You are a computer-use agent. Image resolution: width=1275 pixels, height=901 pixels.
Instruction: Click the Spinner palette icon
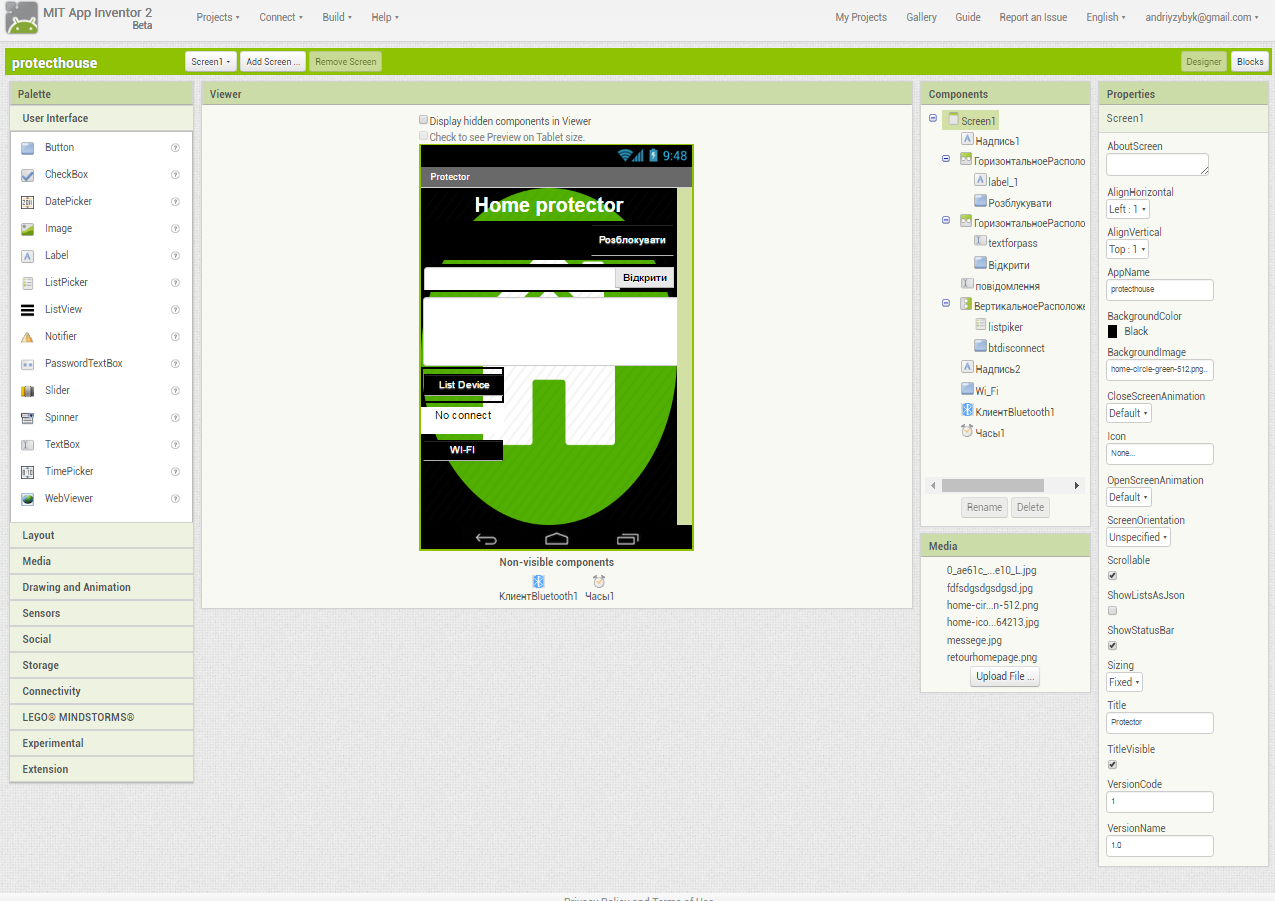(27, 418)
